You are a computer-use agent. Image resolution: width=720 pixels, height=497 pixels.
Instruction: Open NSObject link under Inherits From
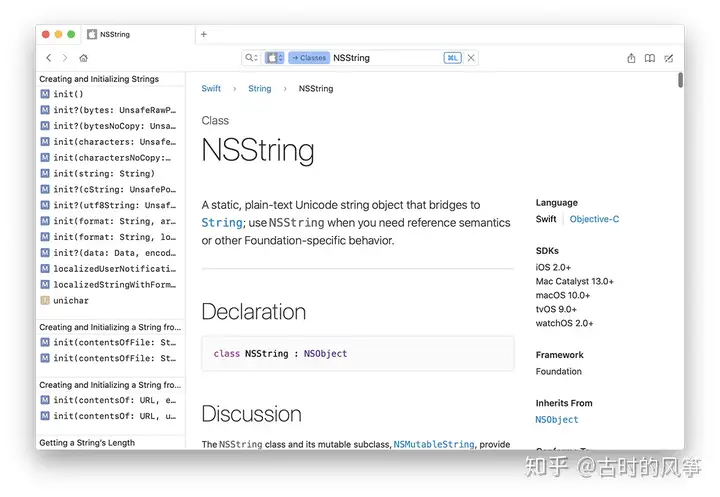tap(557, 419)
